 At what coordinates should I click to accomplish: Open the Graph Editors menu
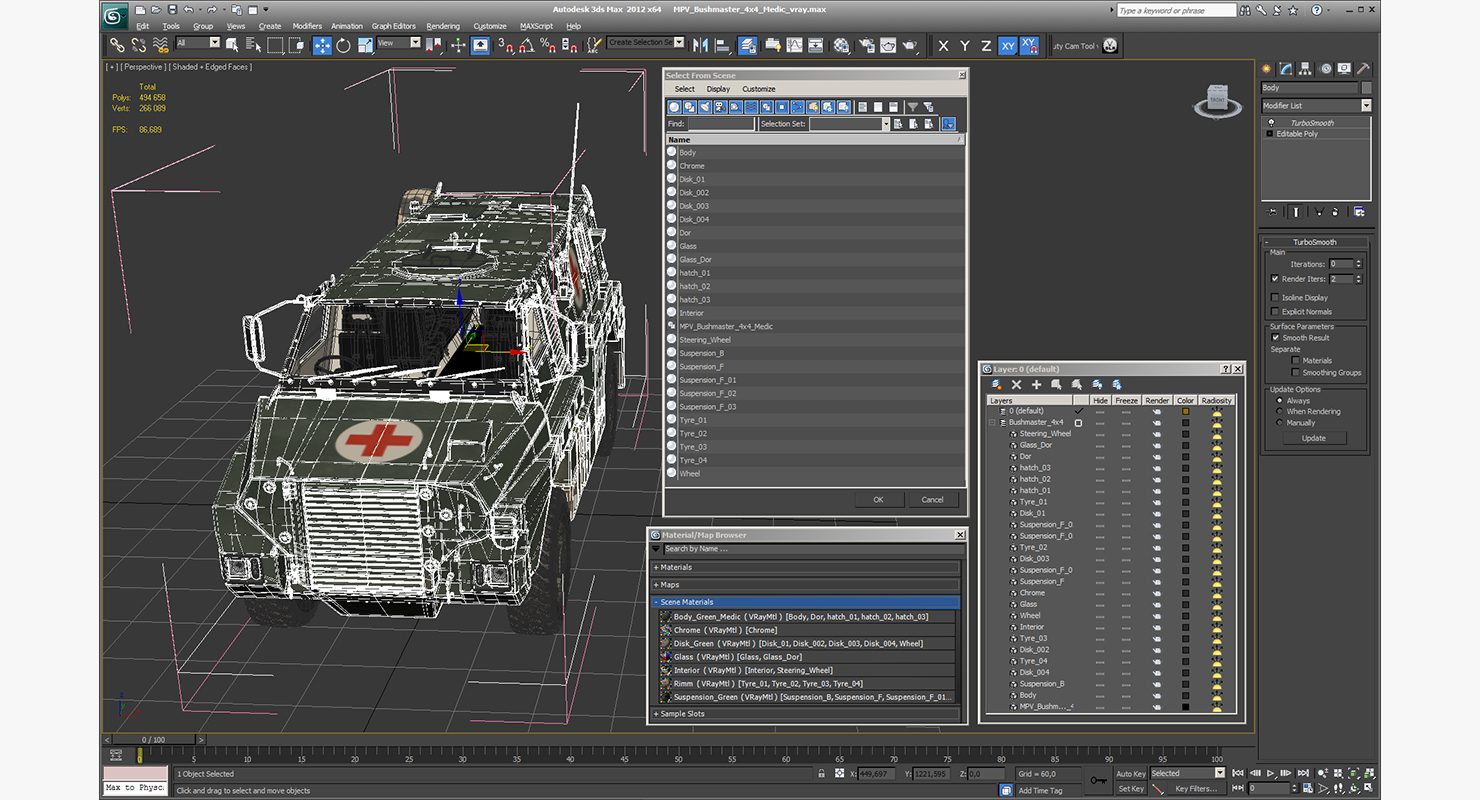[393, 26]
